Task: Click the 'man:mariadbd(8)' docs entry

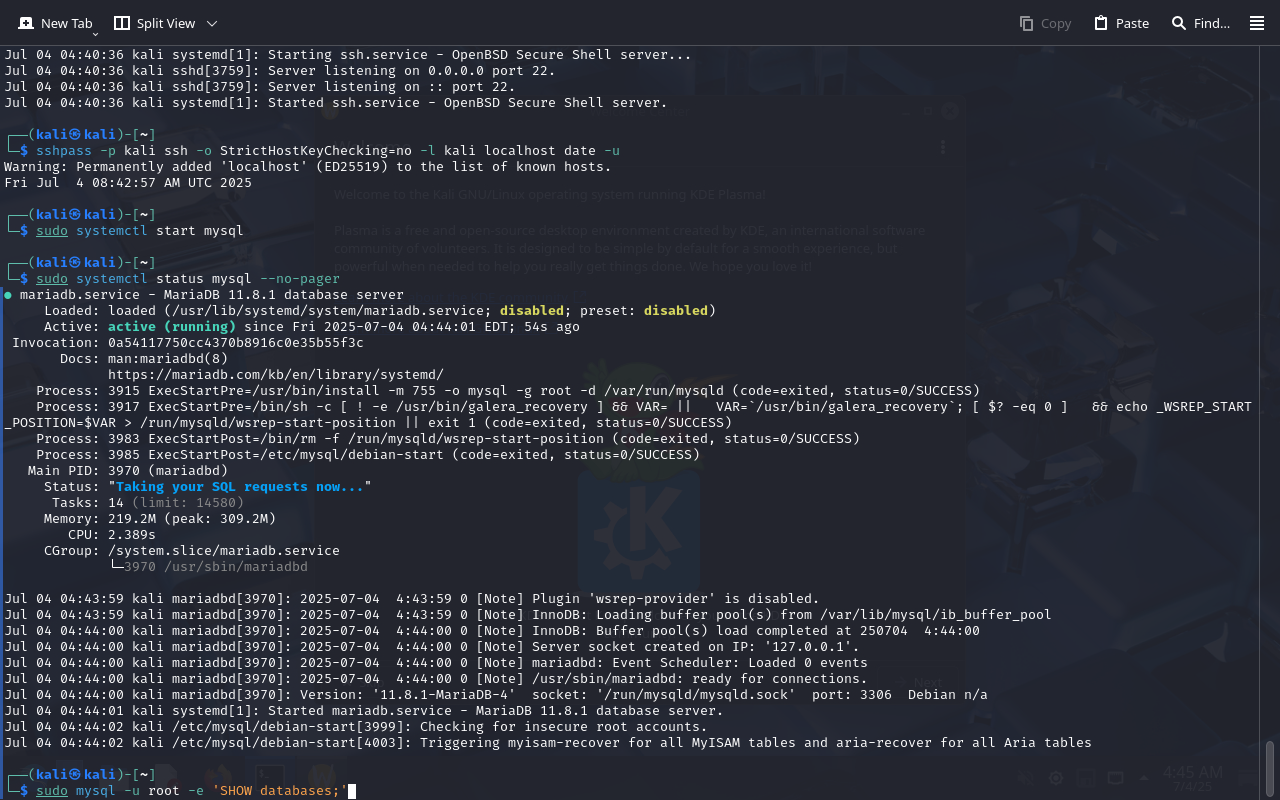Action: point(168,359)
